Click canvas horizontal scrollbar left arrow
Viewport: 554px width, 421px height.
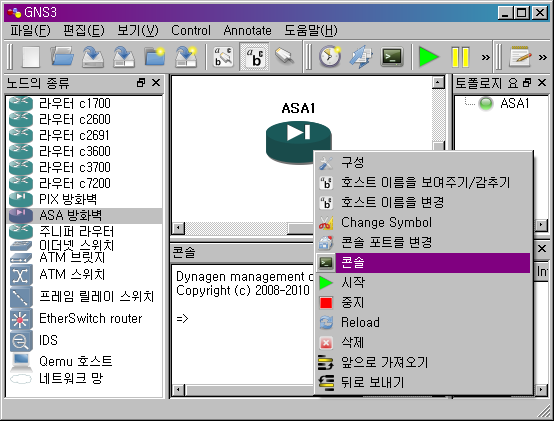(x=178, y=228)
